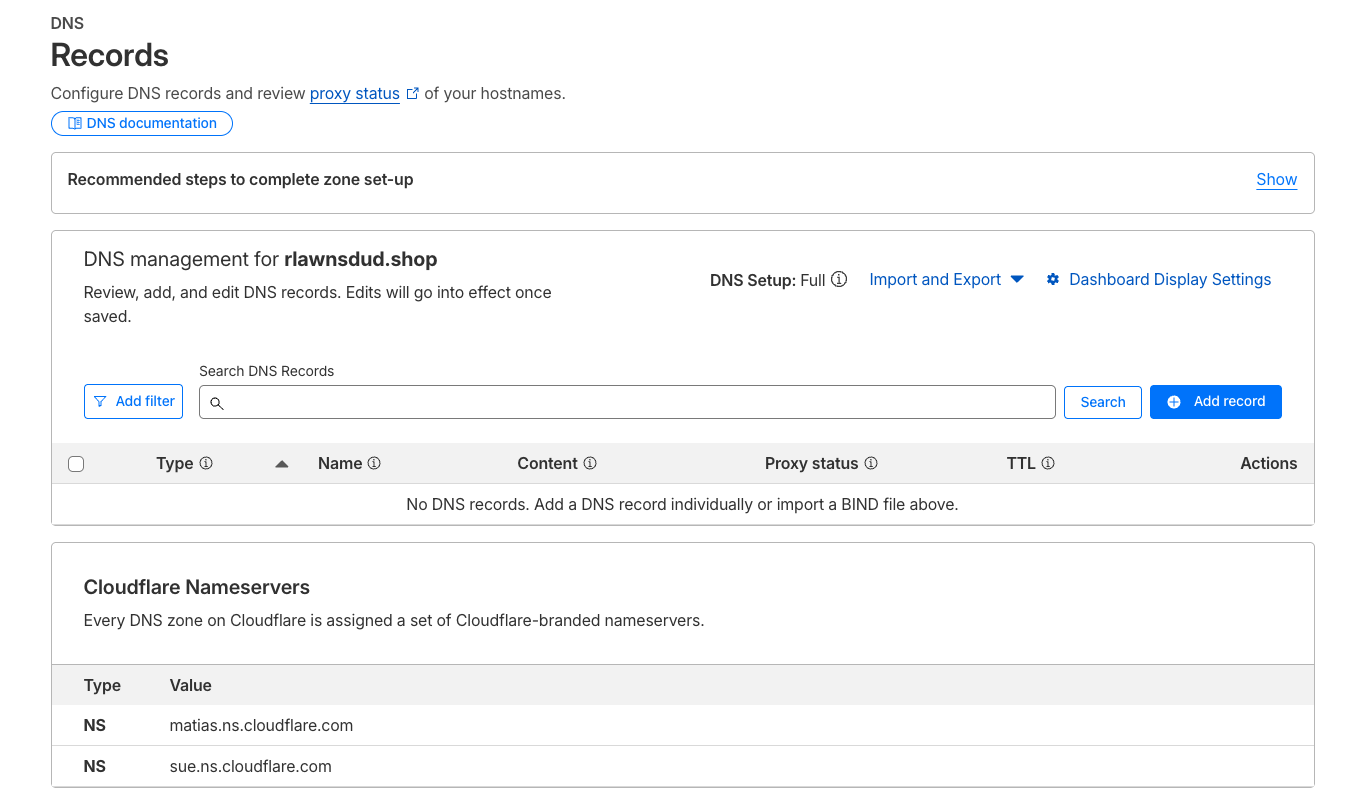
Task: Toggle the select-all records checkbox
Action: click(76, 464)
